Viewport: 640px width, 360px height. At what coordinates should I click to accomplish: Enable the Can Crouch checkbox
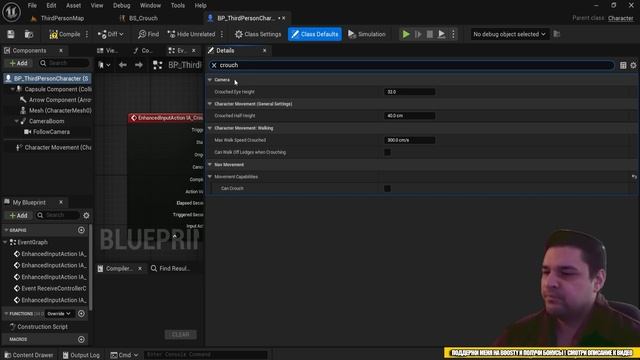click(387, 189)
